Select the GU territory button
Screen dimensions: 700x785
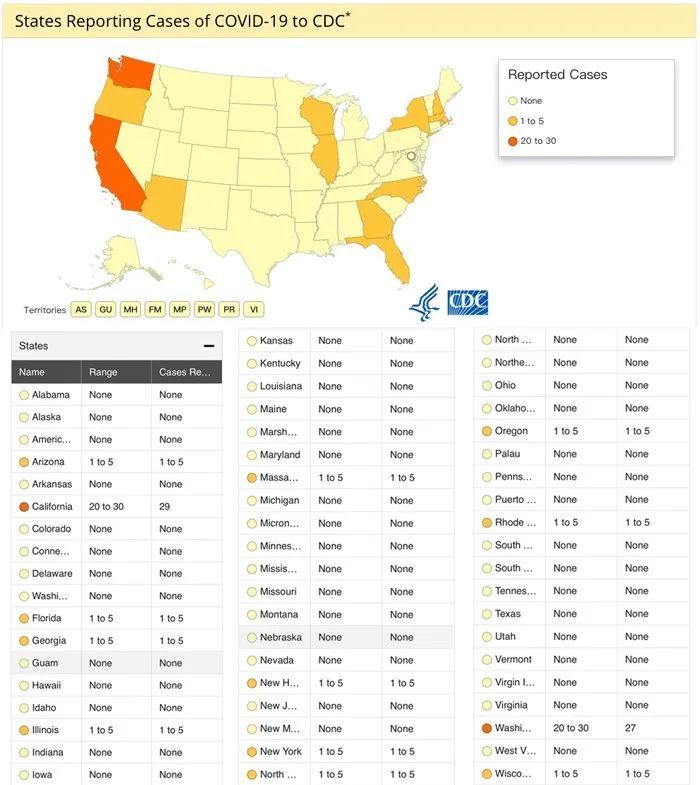coord(106,310)
